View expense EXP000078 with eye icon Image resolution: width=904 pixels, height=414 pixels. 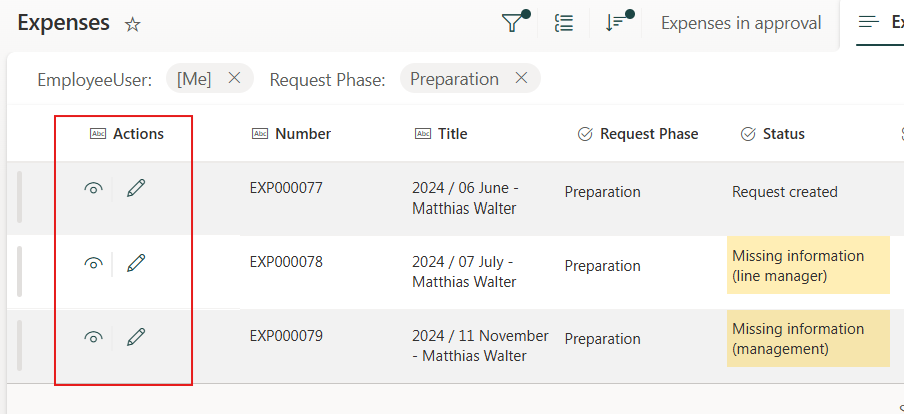(93, 263)
